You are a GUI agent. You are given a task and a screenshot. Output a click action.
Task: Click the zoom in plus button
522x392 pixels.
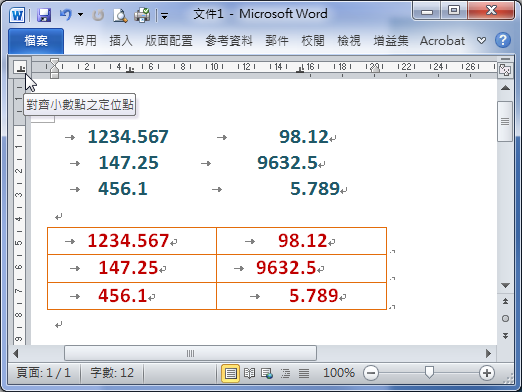coord(487,373)
